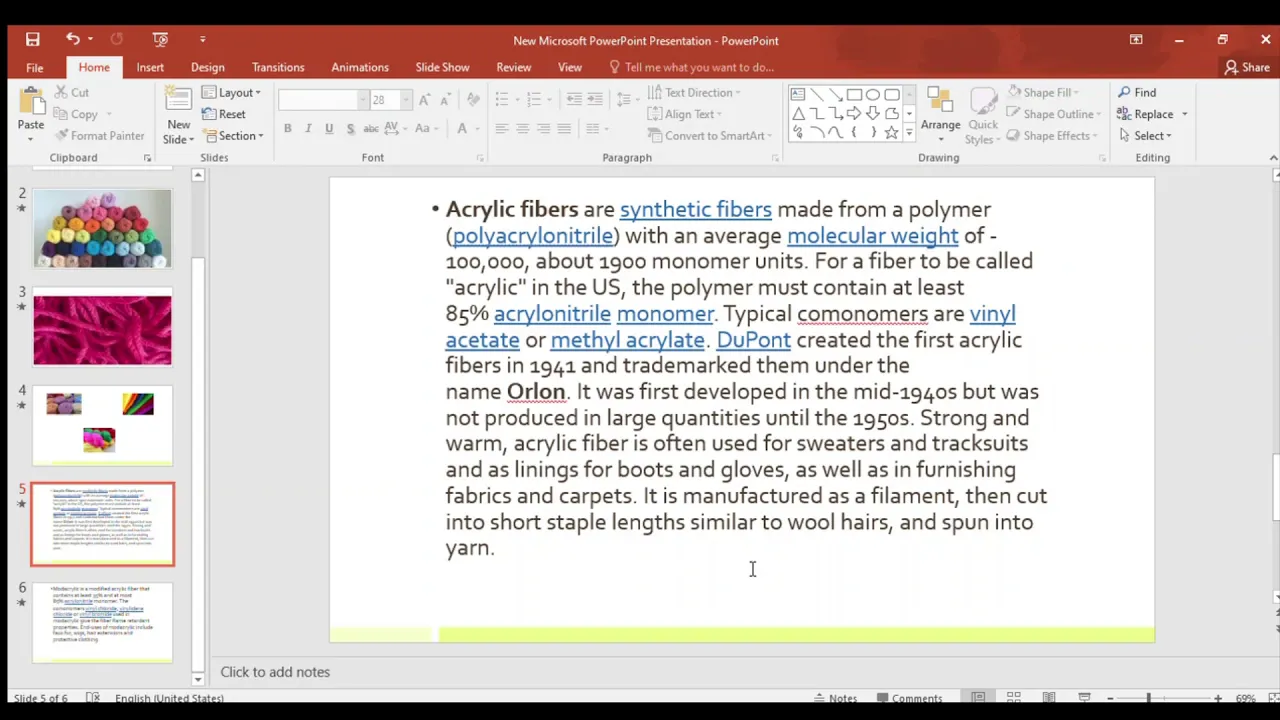Follow the 'DuPont' hyperlink
This screenshot has width=1280, height=720.
click(753, 339)
